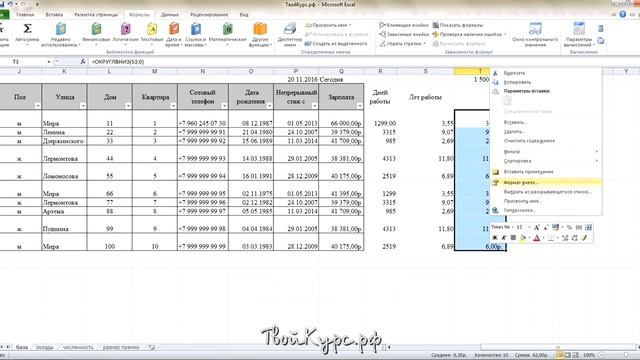Click Percent Style in the mini toolbar
The width and height of the screenshot is (640, 360).
click(569, 227)
